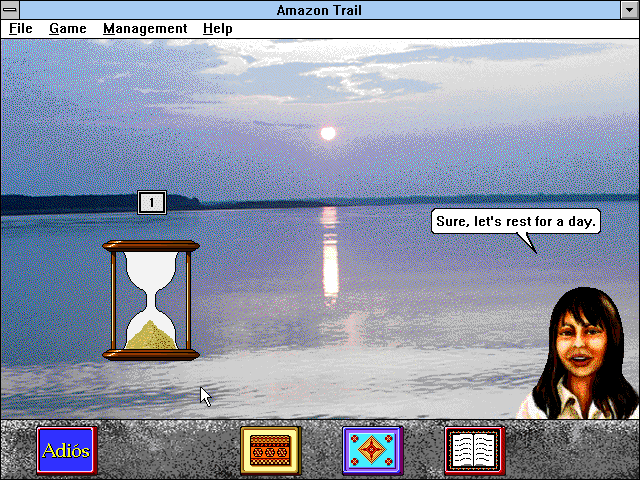Open the blue diamond map icon
The height and width of the screenshot is (480, 640).
tap(373, 451)
